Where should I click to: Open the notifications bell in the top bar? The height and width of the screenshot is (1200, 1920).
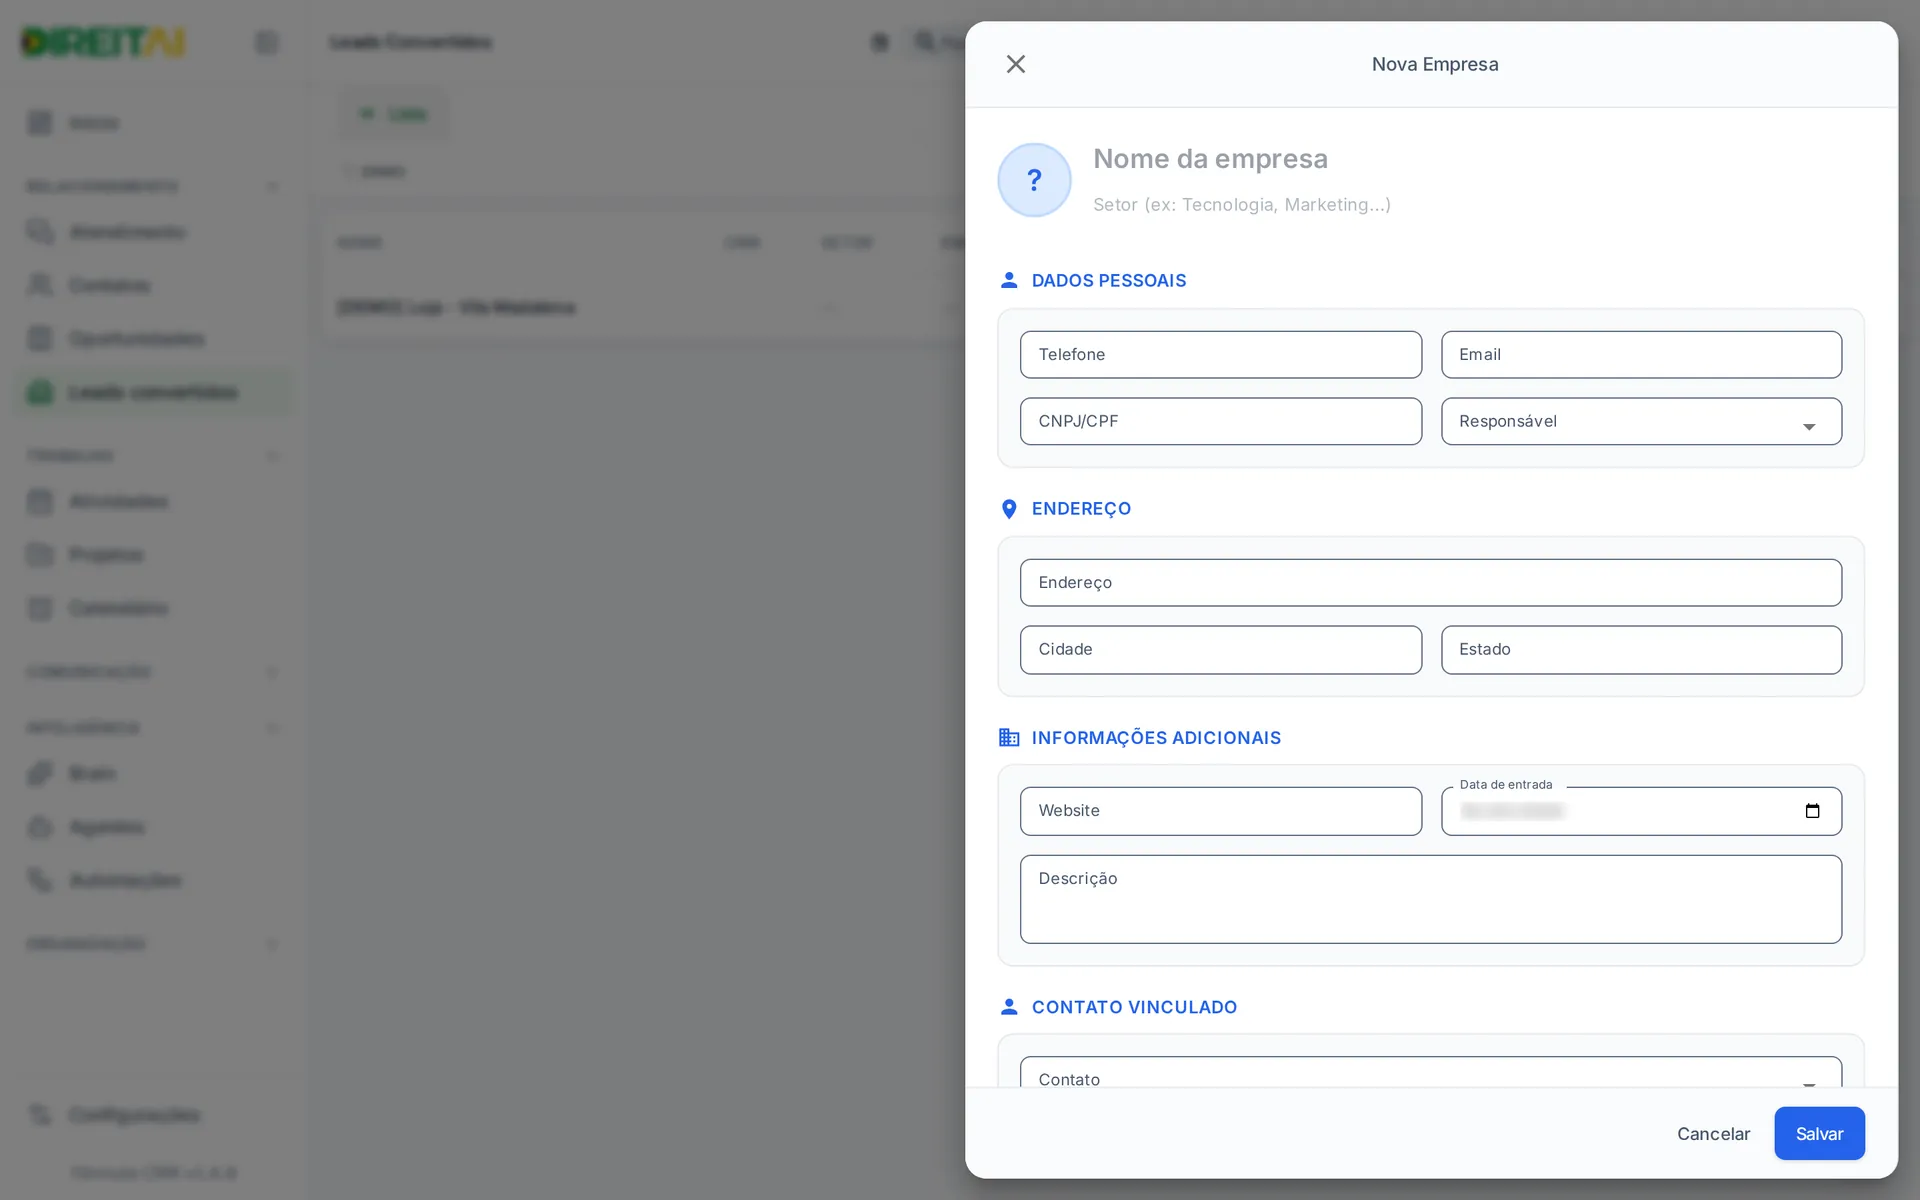click(x=879, y=42)
